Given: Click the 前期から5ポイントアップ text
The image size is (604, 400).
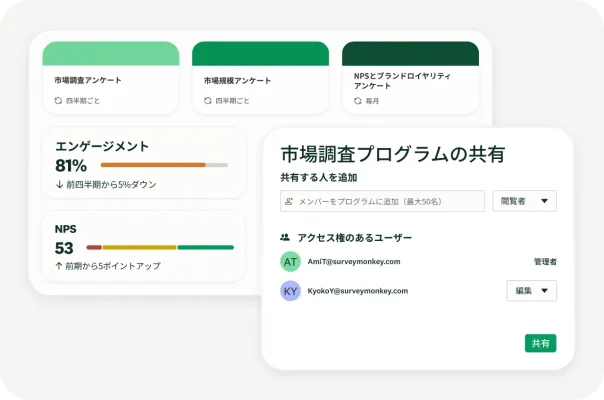Looking at the screenshot, I should coord(113,266).
